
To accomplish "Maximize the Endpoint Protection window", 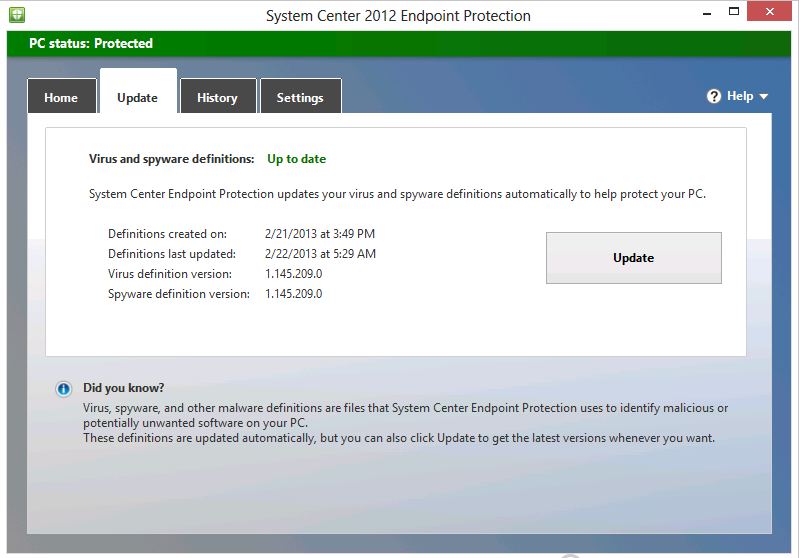I will [x=734, y=11].
